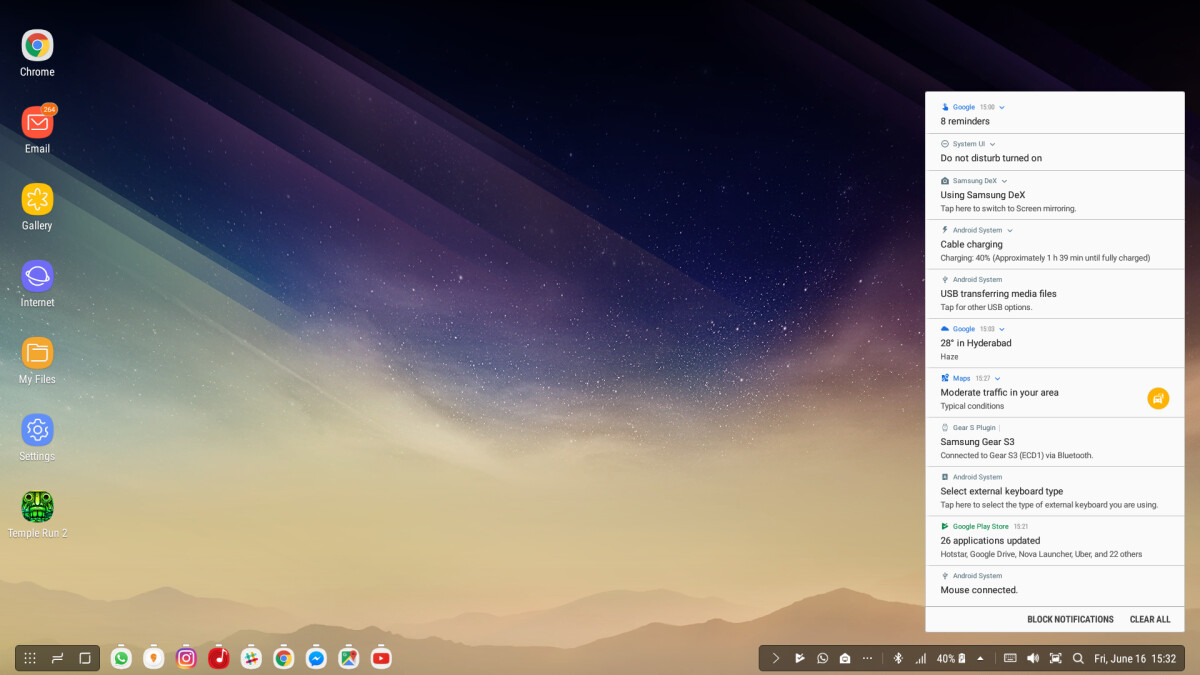The height and width of the screenshot is (675, 1200).
Task: Open My Files from the desktop
Action: point(37,352)
